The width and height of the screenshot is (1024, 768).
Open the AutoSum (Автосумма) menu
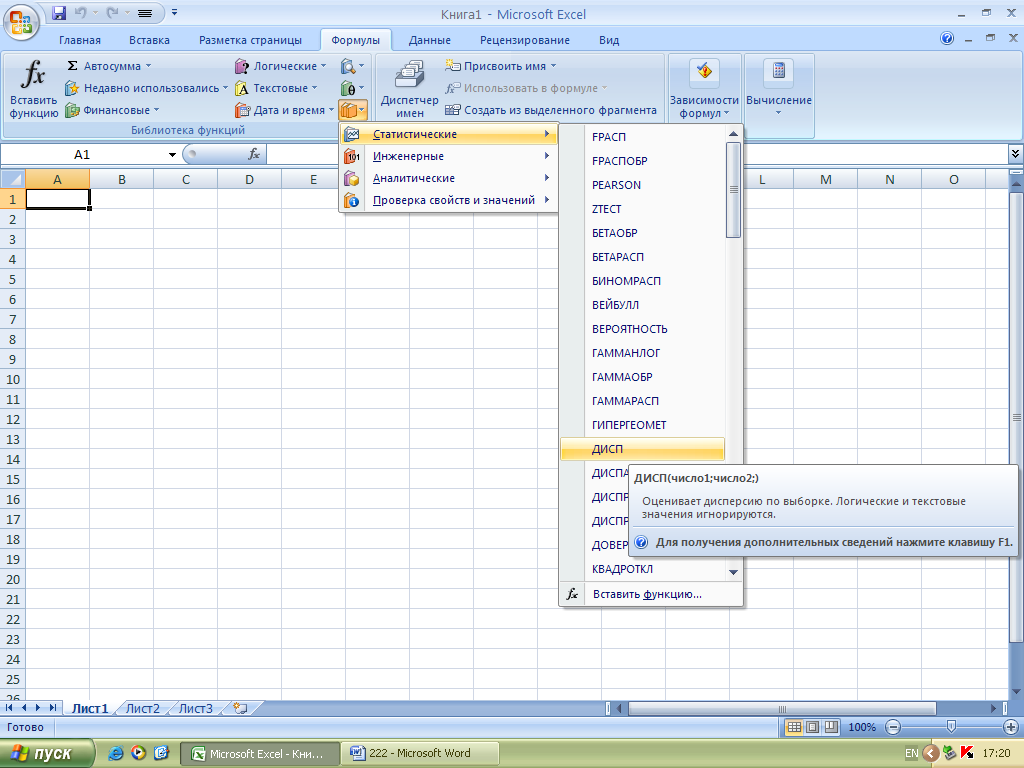(108, 66)
